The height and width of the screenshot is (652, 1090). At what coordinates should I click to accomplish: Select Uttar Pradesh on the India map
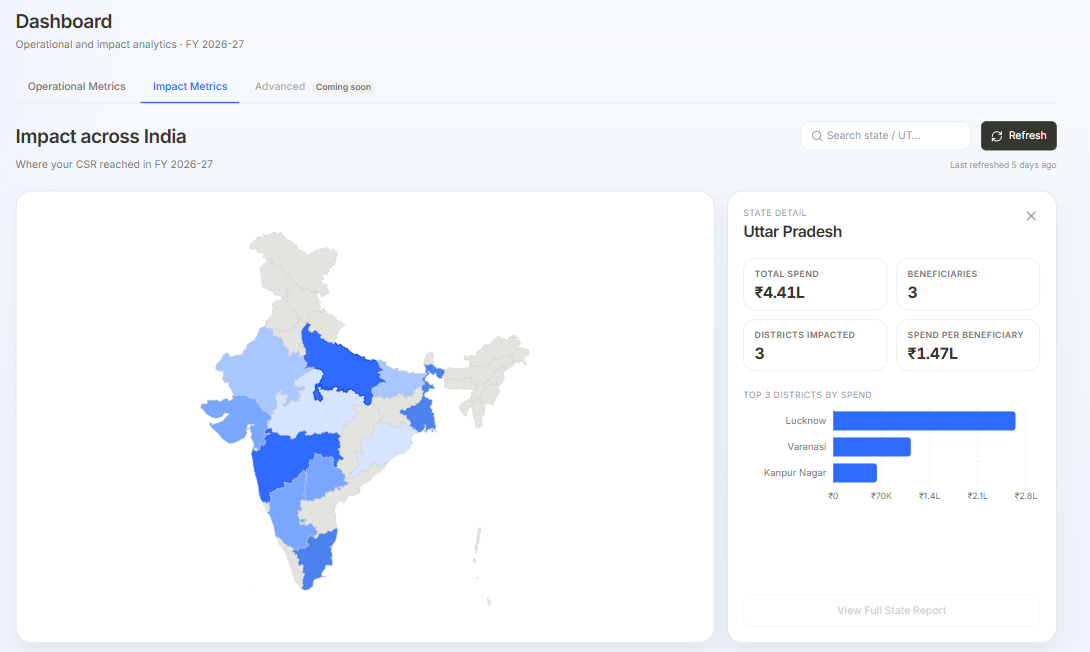(x=341, y=366)
